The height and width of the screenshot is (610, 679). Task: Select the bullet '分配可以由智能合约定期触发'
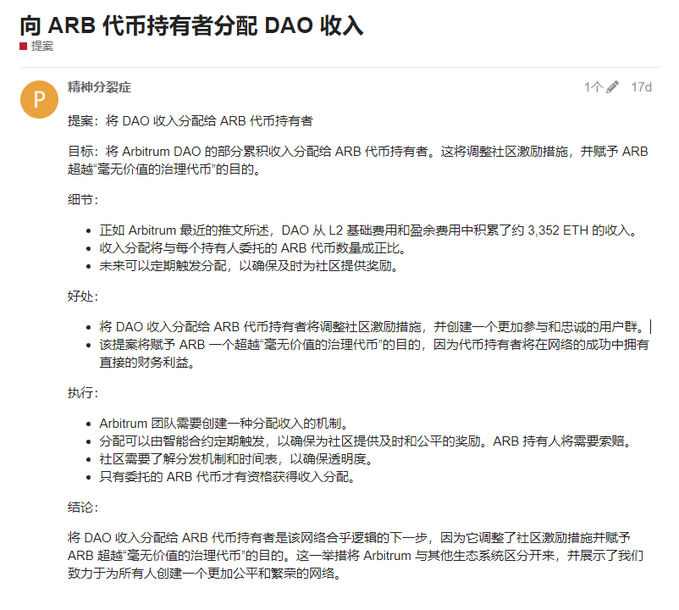point(366,441)
